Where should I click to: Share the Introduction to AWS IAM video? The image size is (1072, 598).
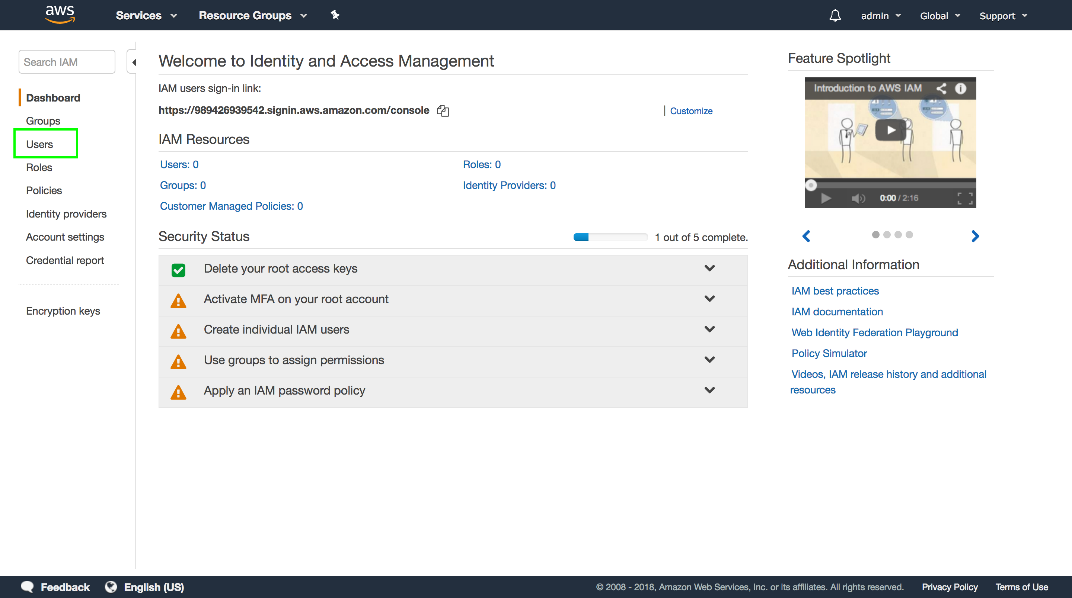[941, 88]
